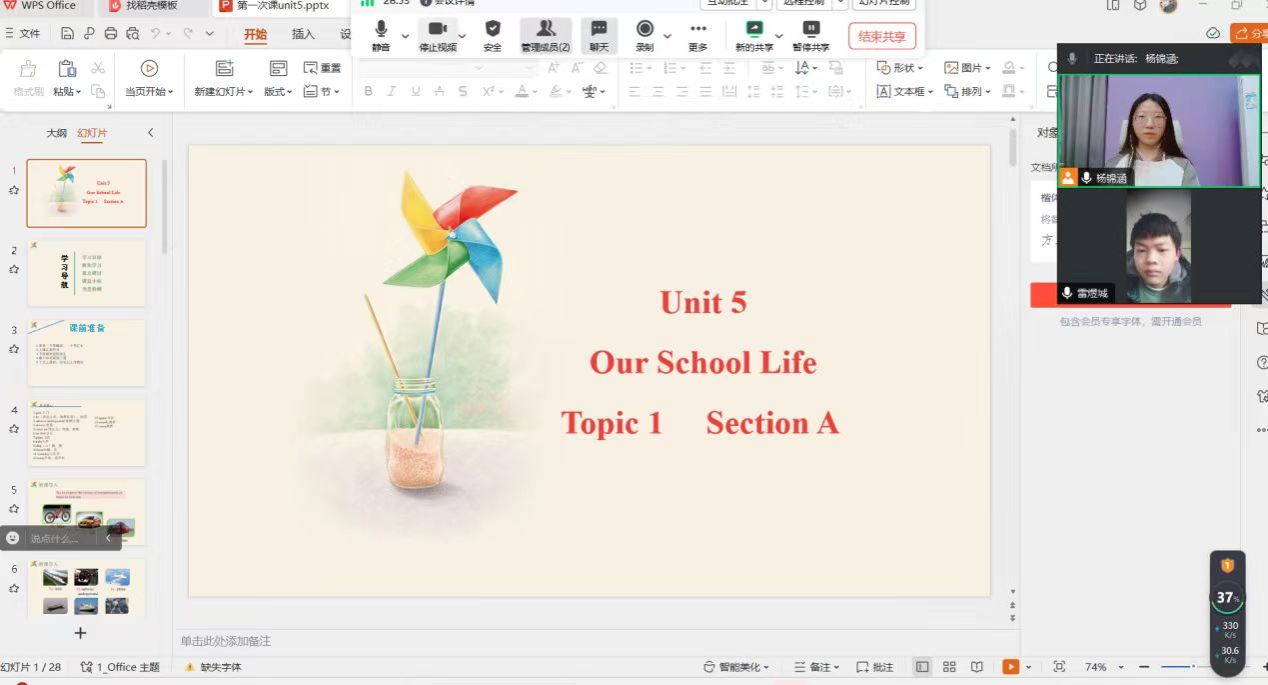The width and height of the screenshot is (1268, 685).
Task: Click the save icon in quick access toolbar
Action: pyautogui.click(x=67, y=33)
